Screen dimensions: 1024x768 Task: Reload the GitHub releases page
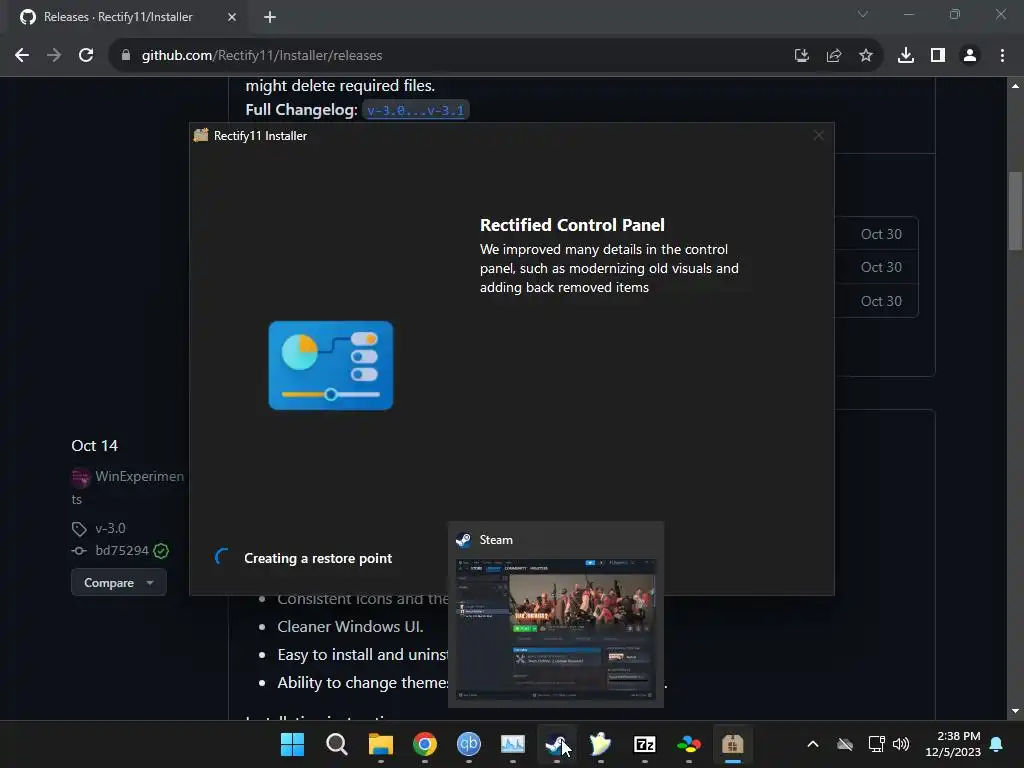click(x=86, y=56)
